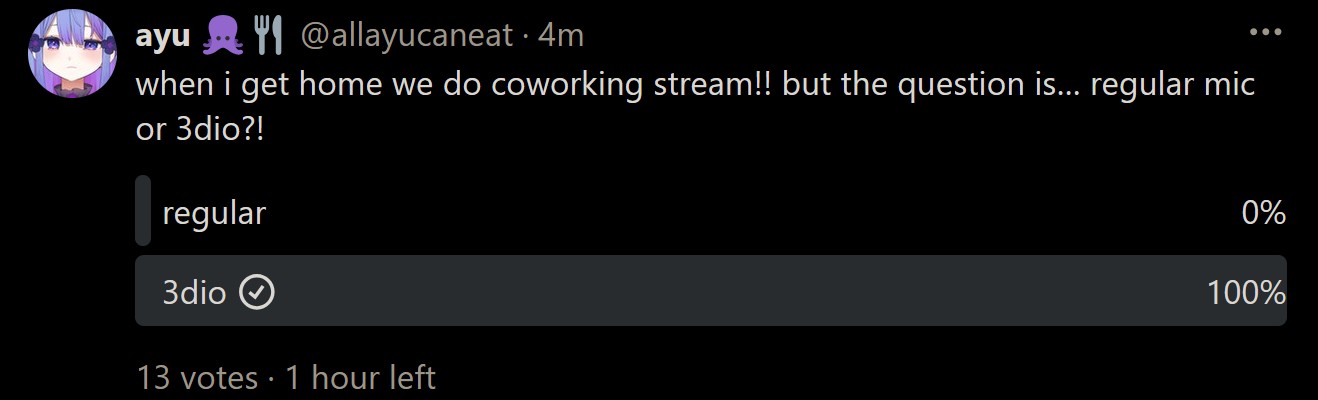Image resolution: width=1318 pixels, height=400 pixels.
Task: Click the "13 votes" count
Action: point(197,377)
